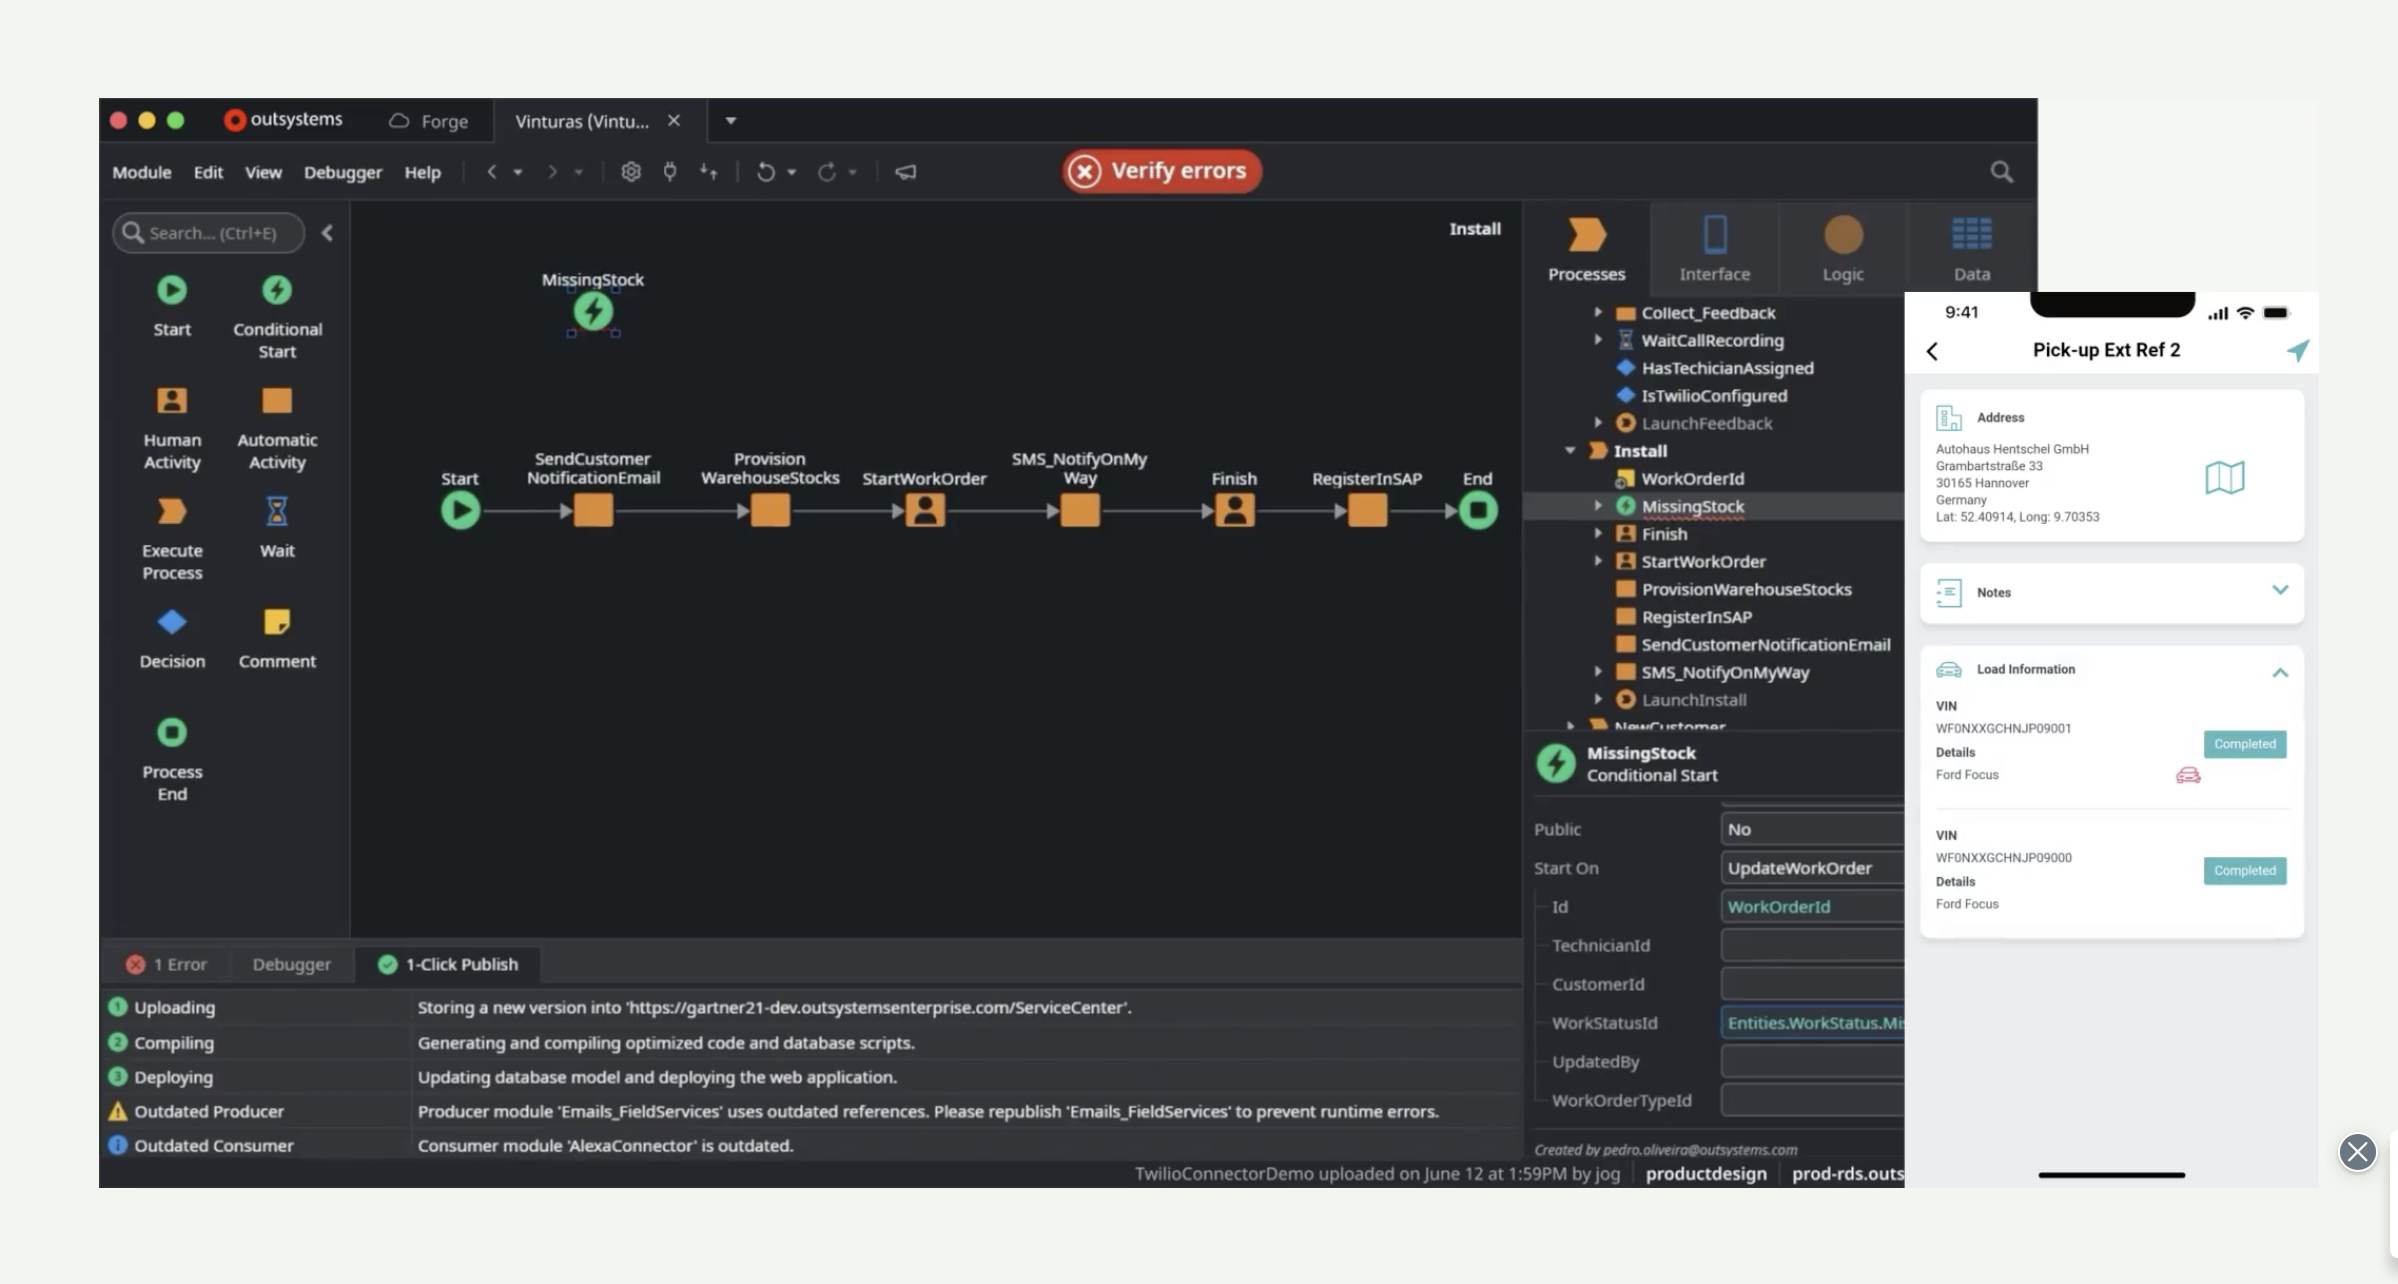Pick the Execute Process toolbox element
The height and width of the screenshot is (1284, 2398).
pos(172,539)
